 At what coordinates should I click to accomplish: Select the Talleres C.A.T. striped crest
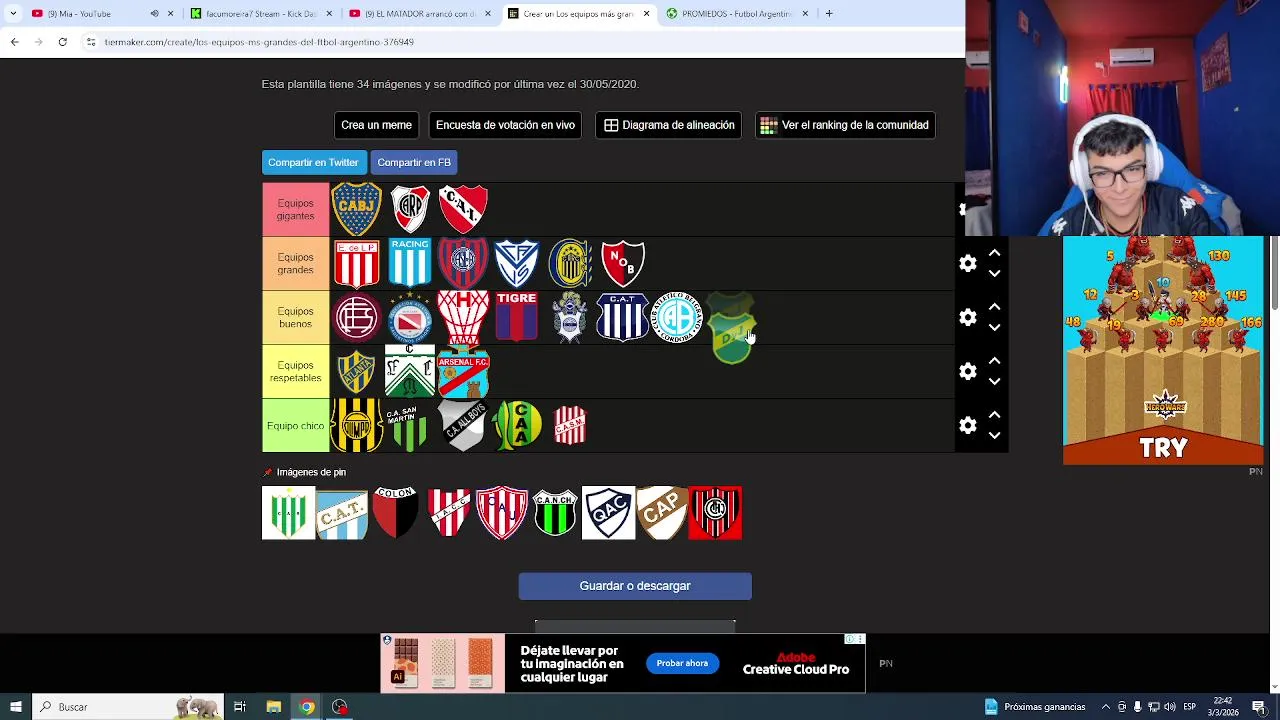[x=623, y=317]
